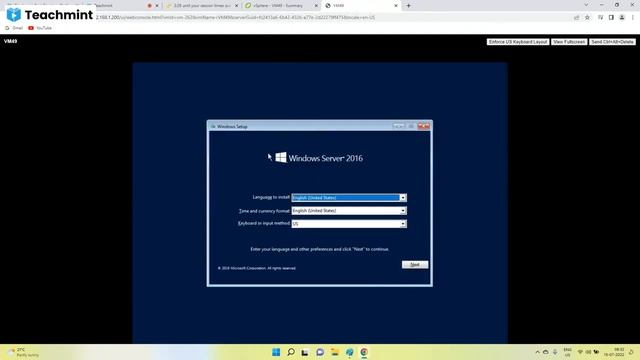Click the reading list icon in the toolbar

pyautogui.click(x=600, y=18)
